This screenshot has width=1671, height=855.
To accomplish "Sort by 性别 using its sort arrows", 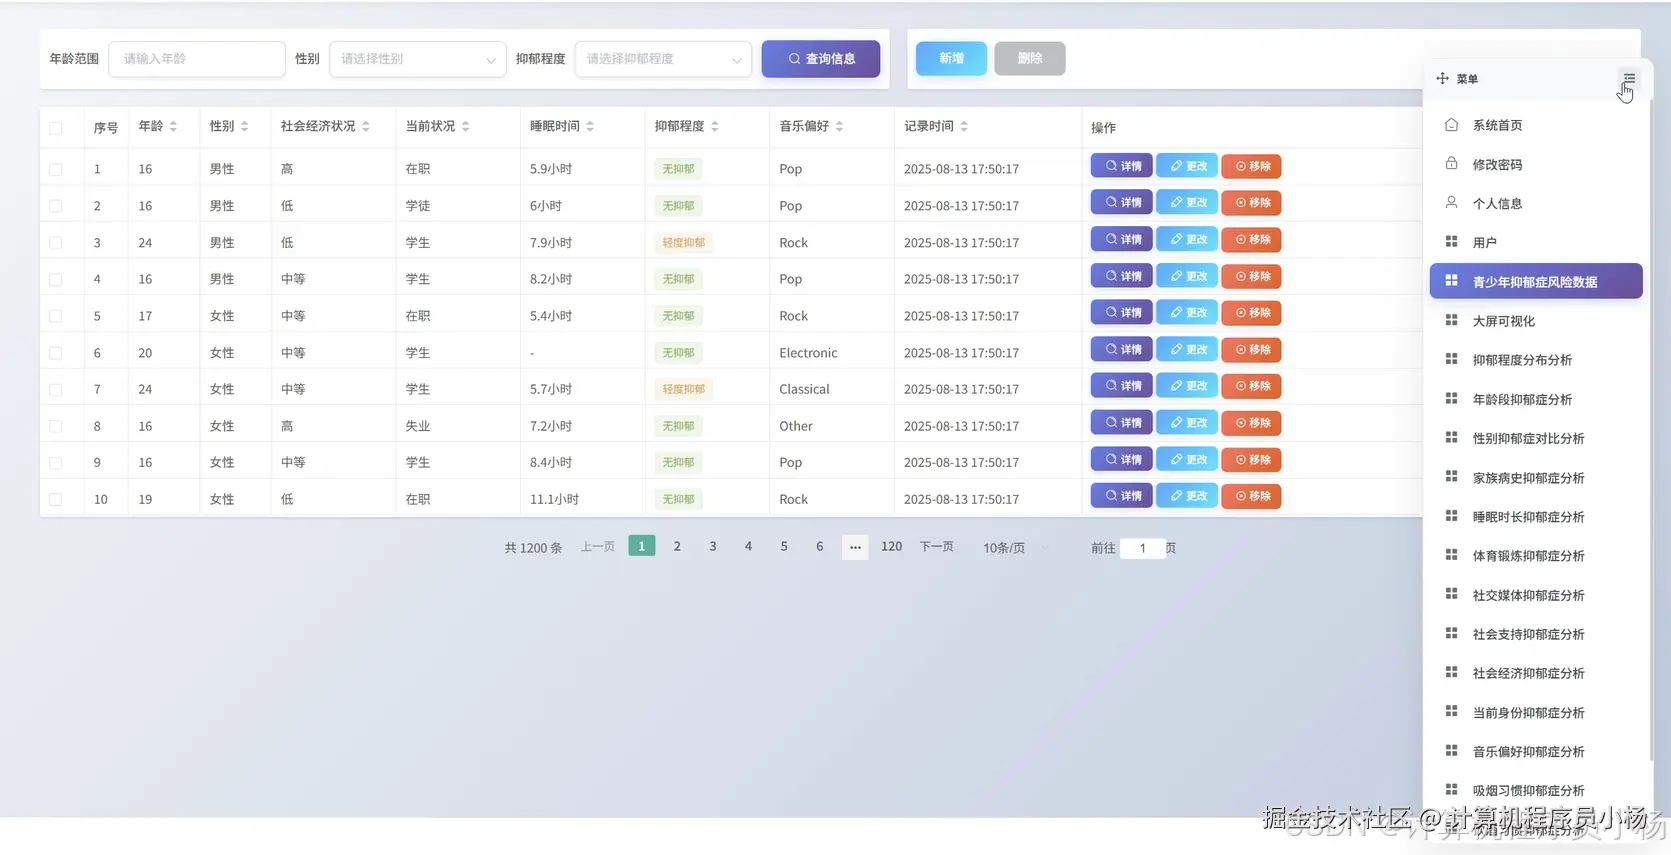I will tap(244, 126).
